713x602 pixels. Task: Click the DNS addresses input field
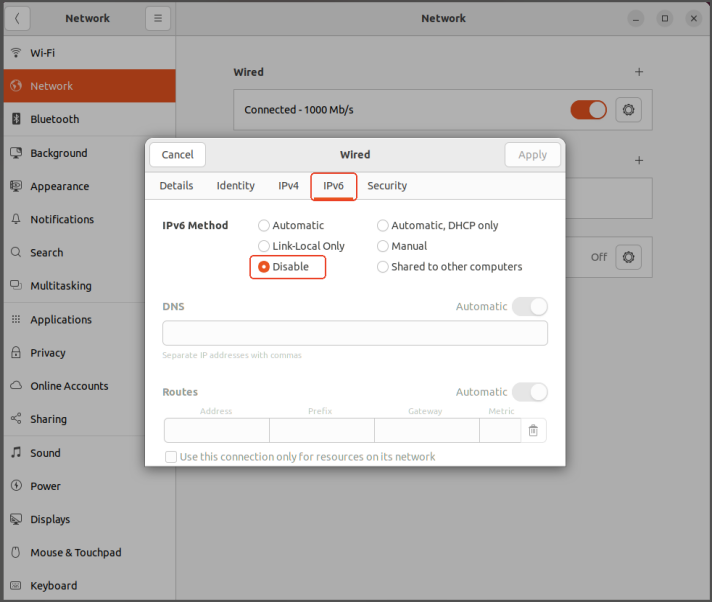click(355, 333)
